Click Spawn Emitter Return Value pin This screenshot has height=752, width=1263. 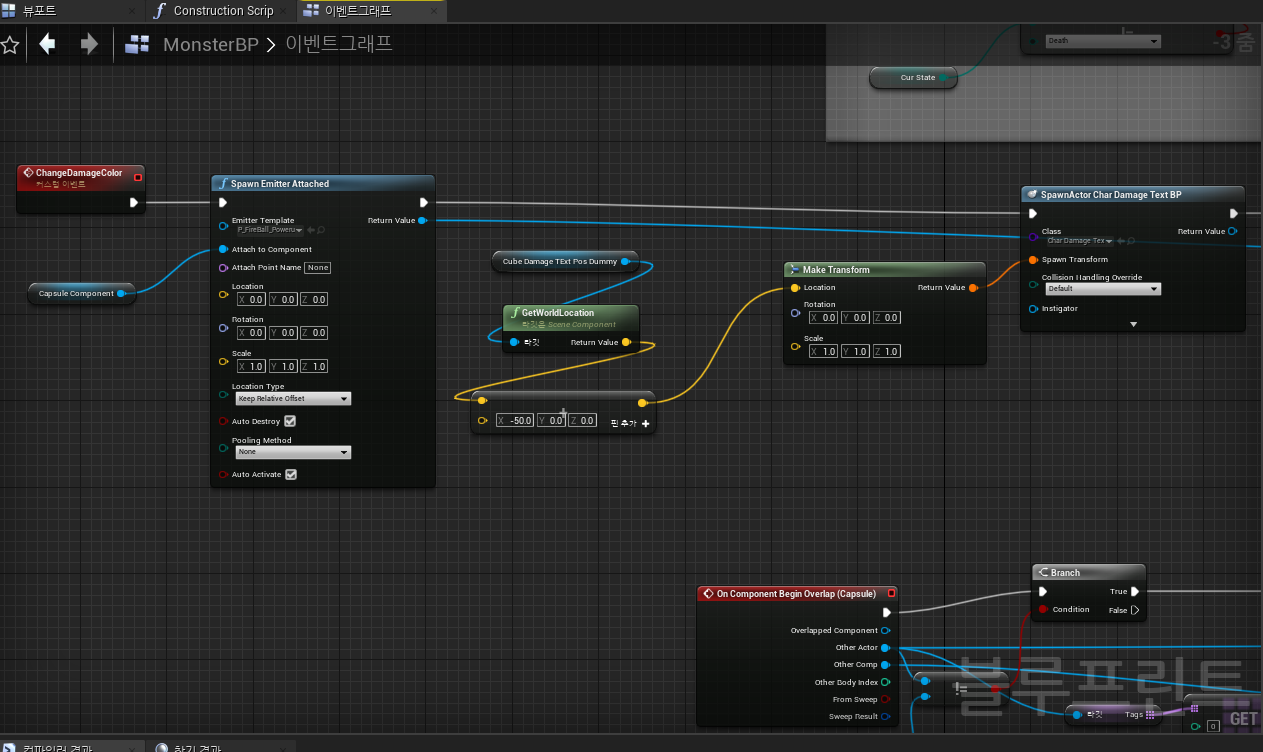pyautogui.click(x=423, y=220)
